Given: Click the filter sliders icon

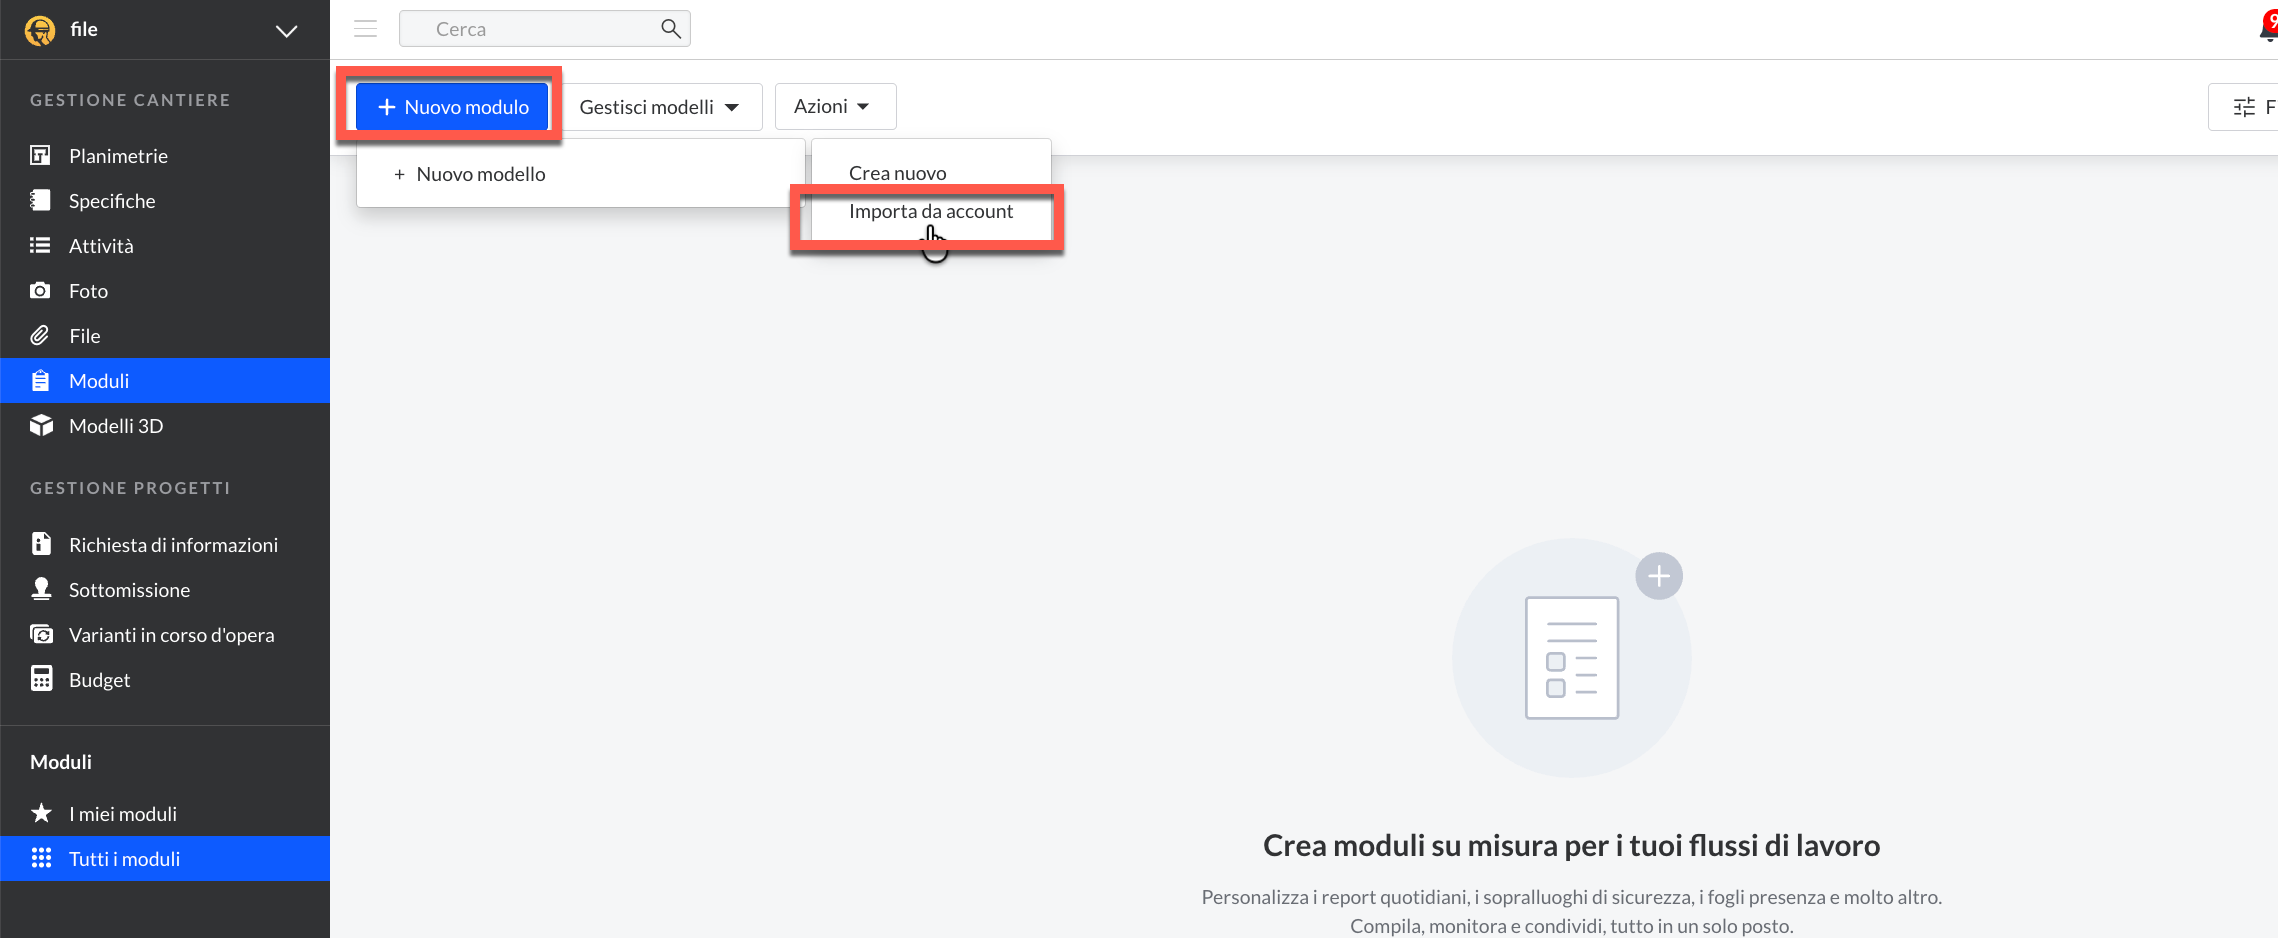Looking at the screenshot, I should pos(2244,107).
